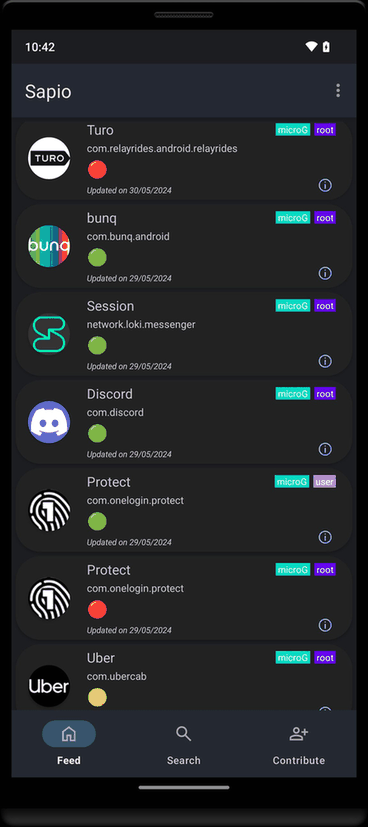This screenshot has width=368, height=827.
Task: Switch to the Search tab
Action: 183,745
